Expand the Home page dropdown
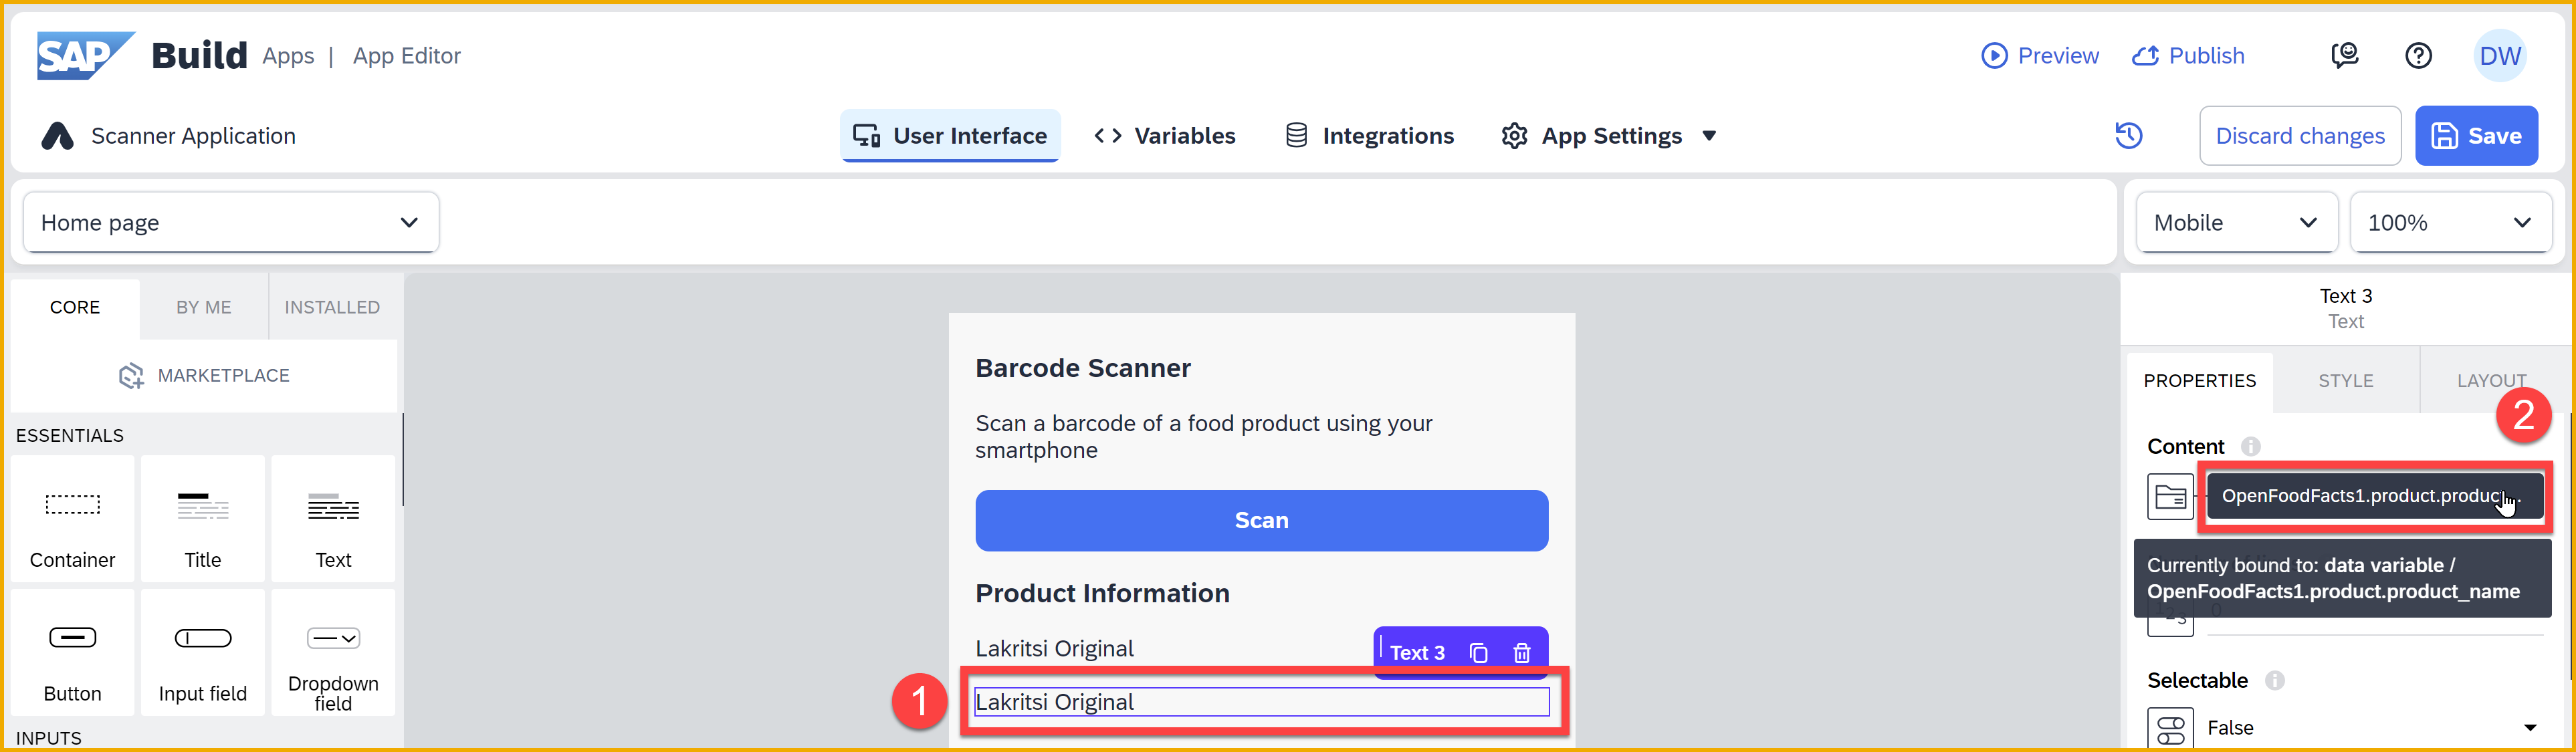Image resolution: width=2576 pixels, height=752 pixels. coord(231,222)
